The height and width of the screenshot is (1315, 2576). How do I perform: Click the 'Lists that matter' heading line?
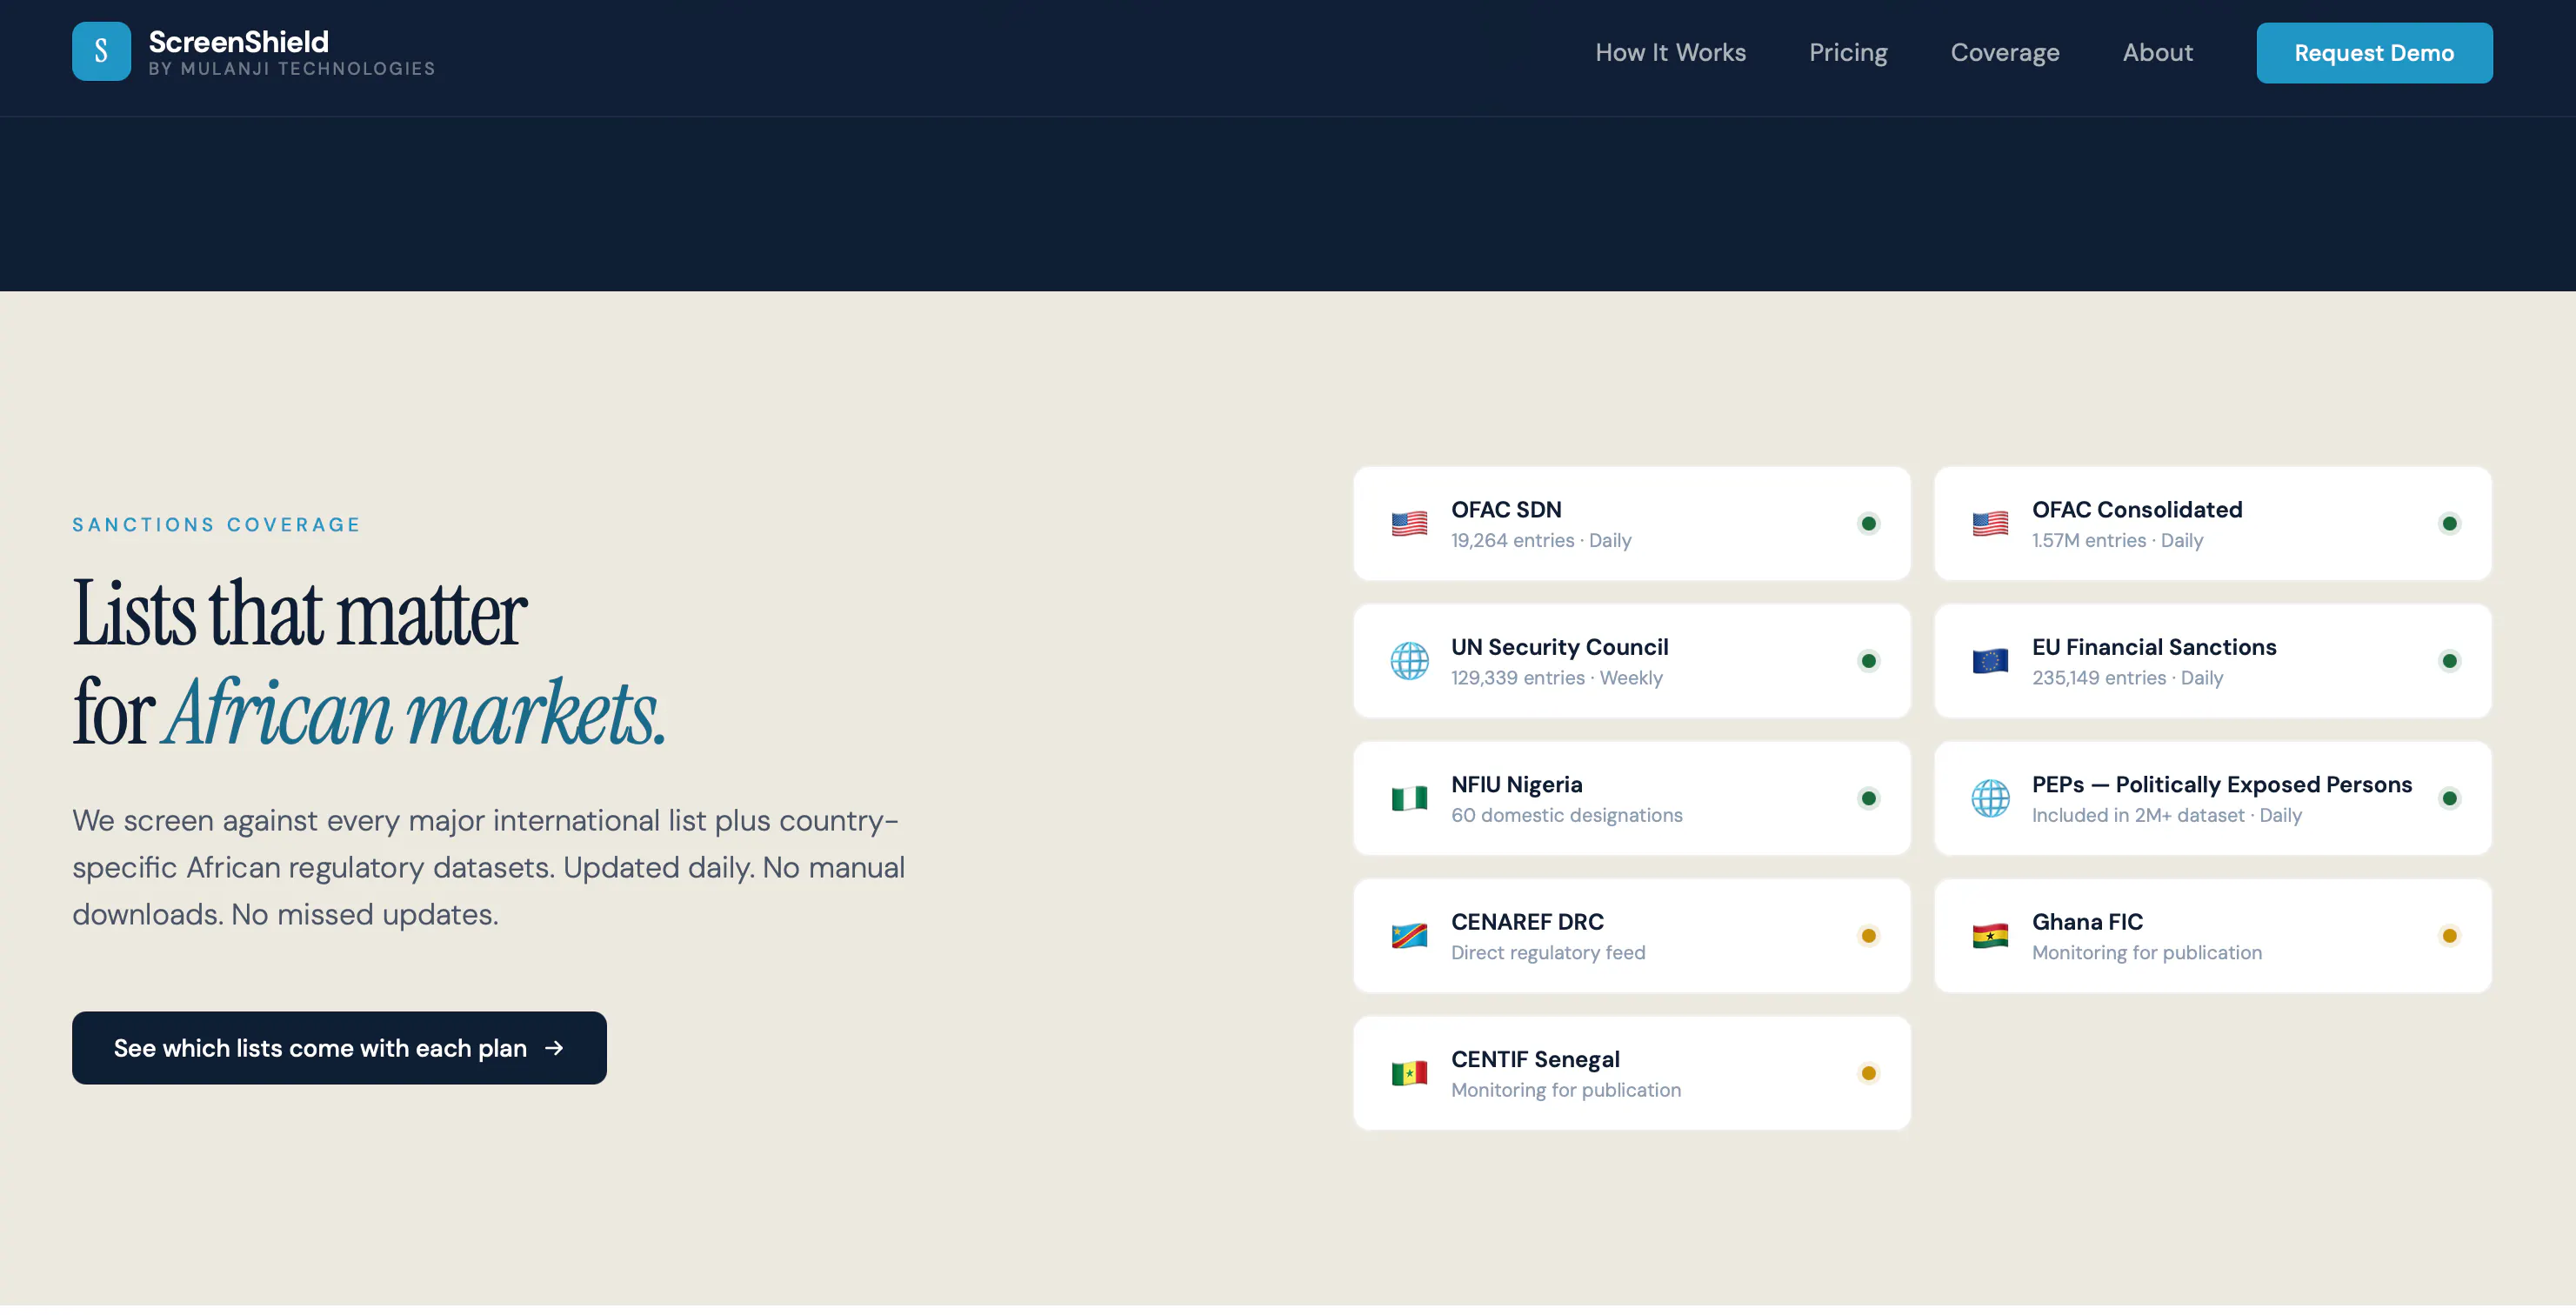pyautogui.click(x=300, y=614)
